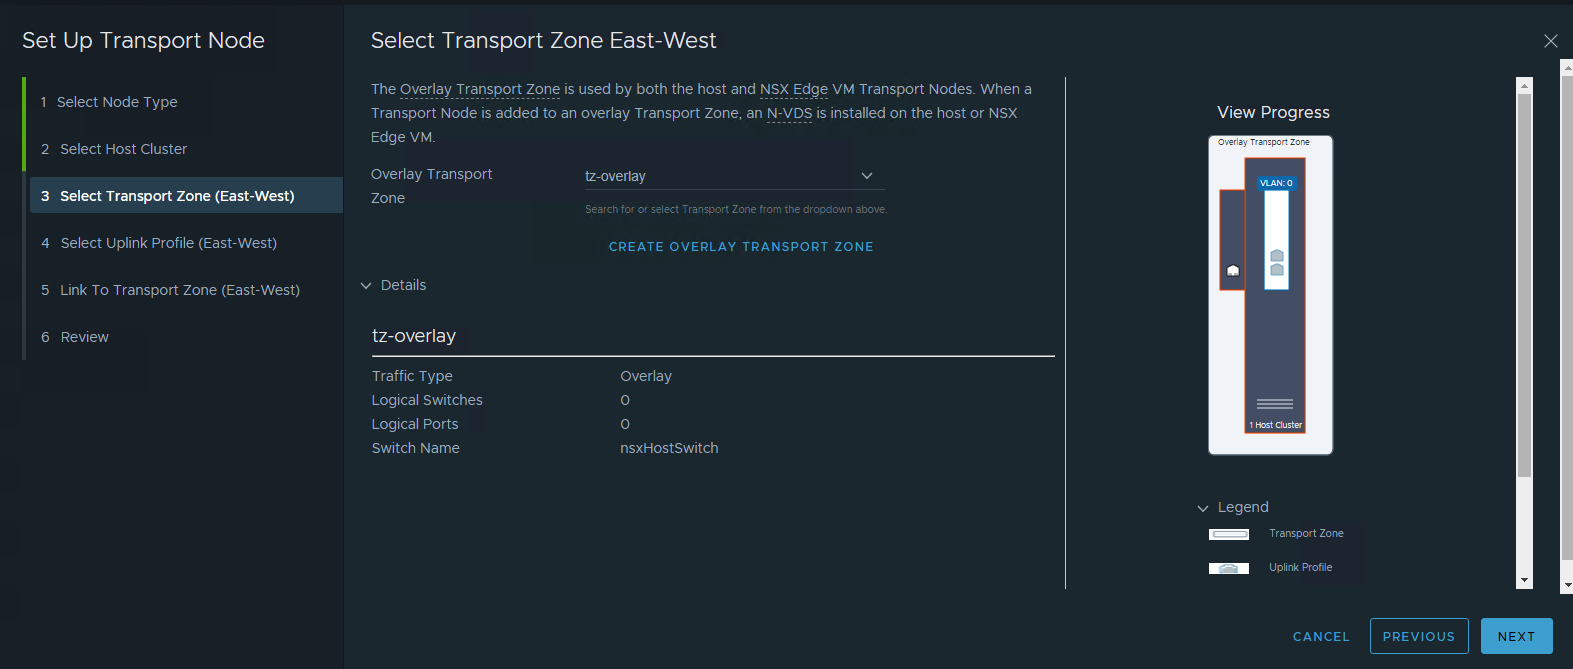Click the small node icon on diagram's left block
Viewport: 1573px width, 669px height.
pyautogui.click(x=1233, y=271)
